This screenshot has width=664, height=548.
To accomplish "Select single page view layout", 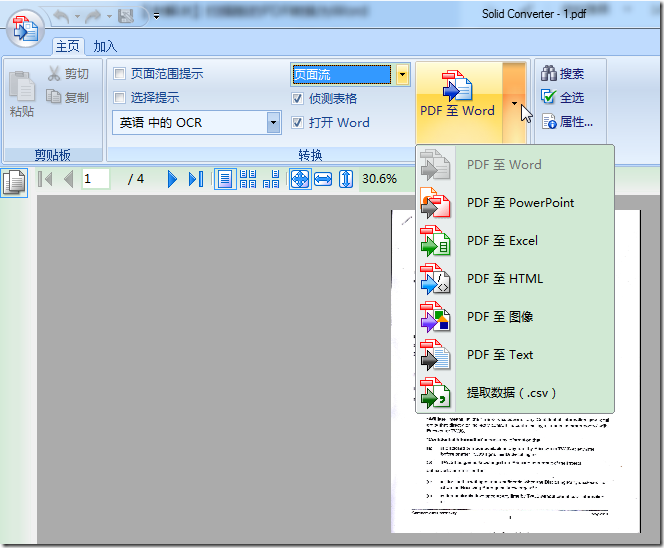I will [225, 179].
